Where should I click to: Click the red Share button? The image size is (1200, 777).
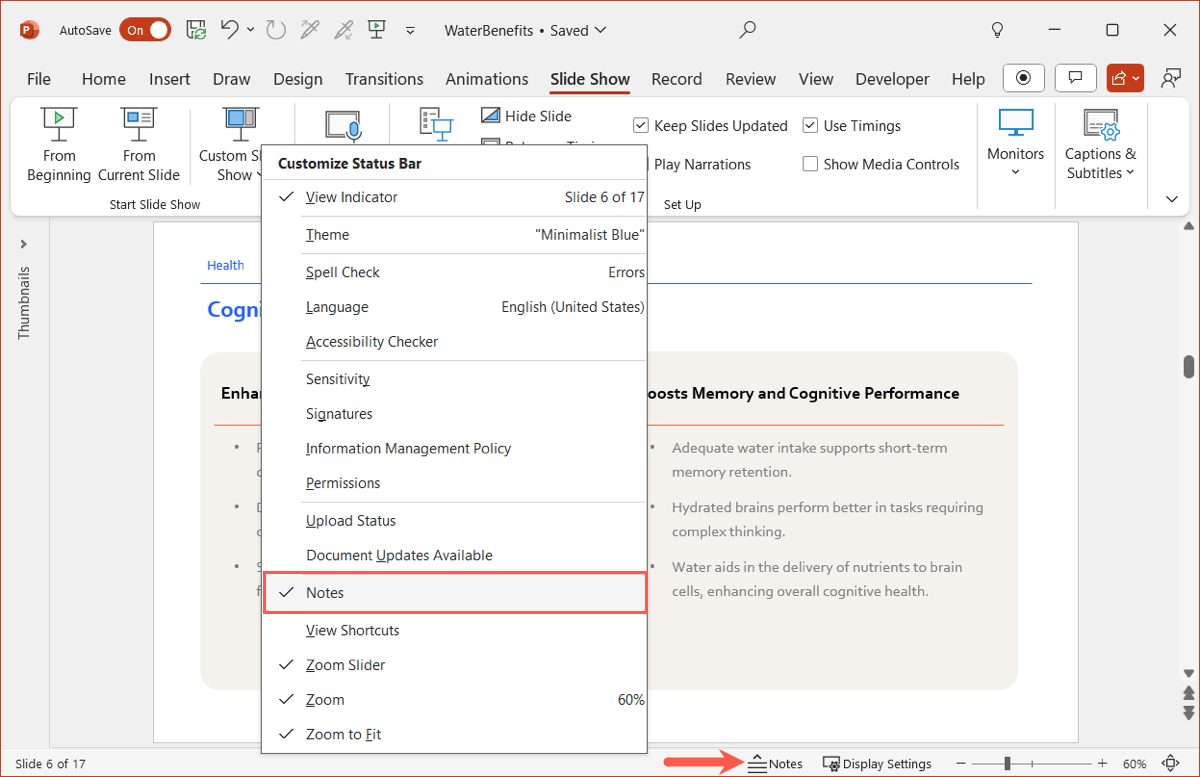pyautogui.click(x=1125, y=78)
